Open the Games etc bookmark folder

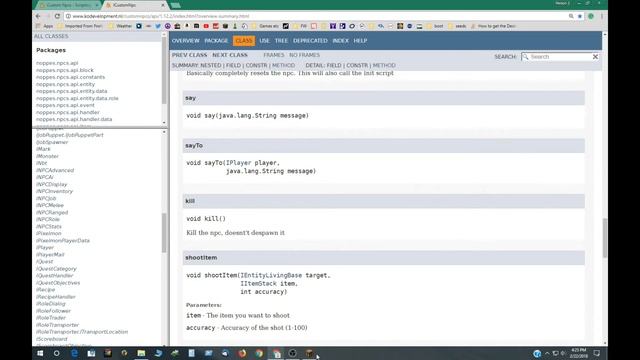(x=265, y=26)
